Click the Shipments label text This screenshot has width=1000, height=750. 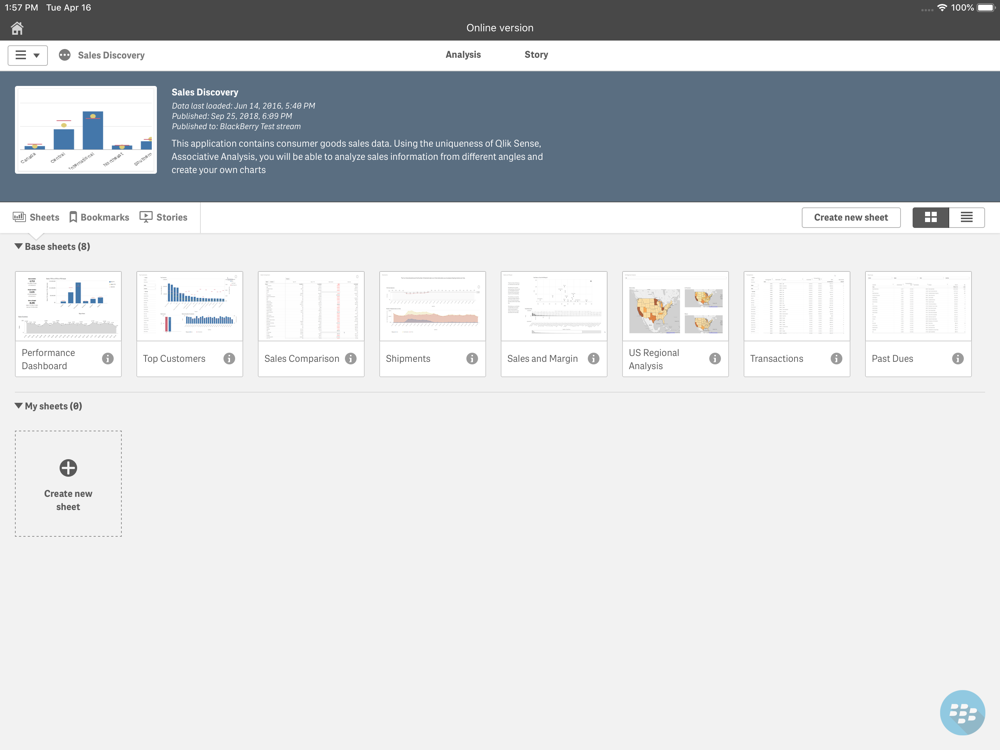coord(408,358)
